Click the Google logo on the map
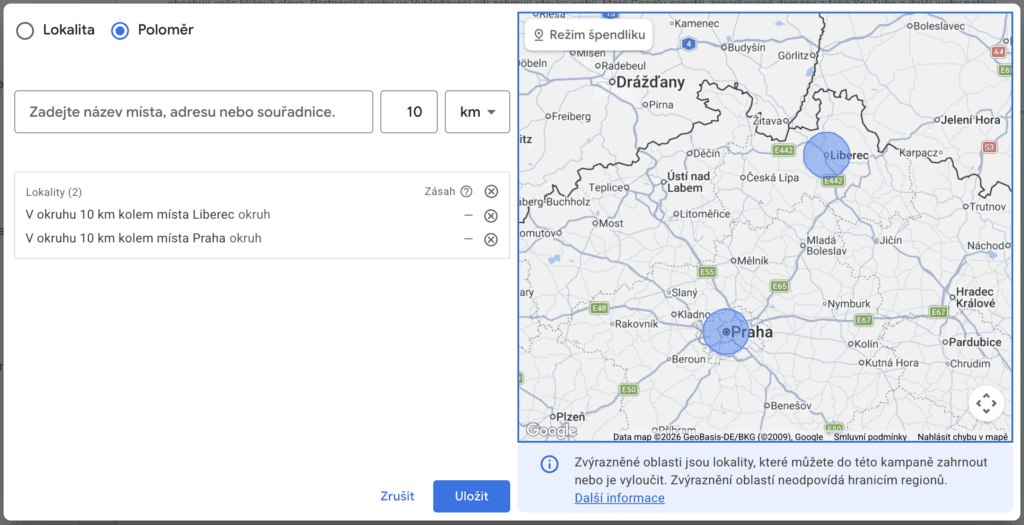The height and width of the screenshot is (525, 1024). coord(551,430)
